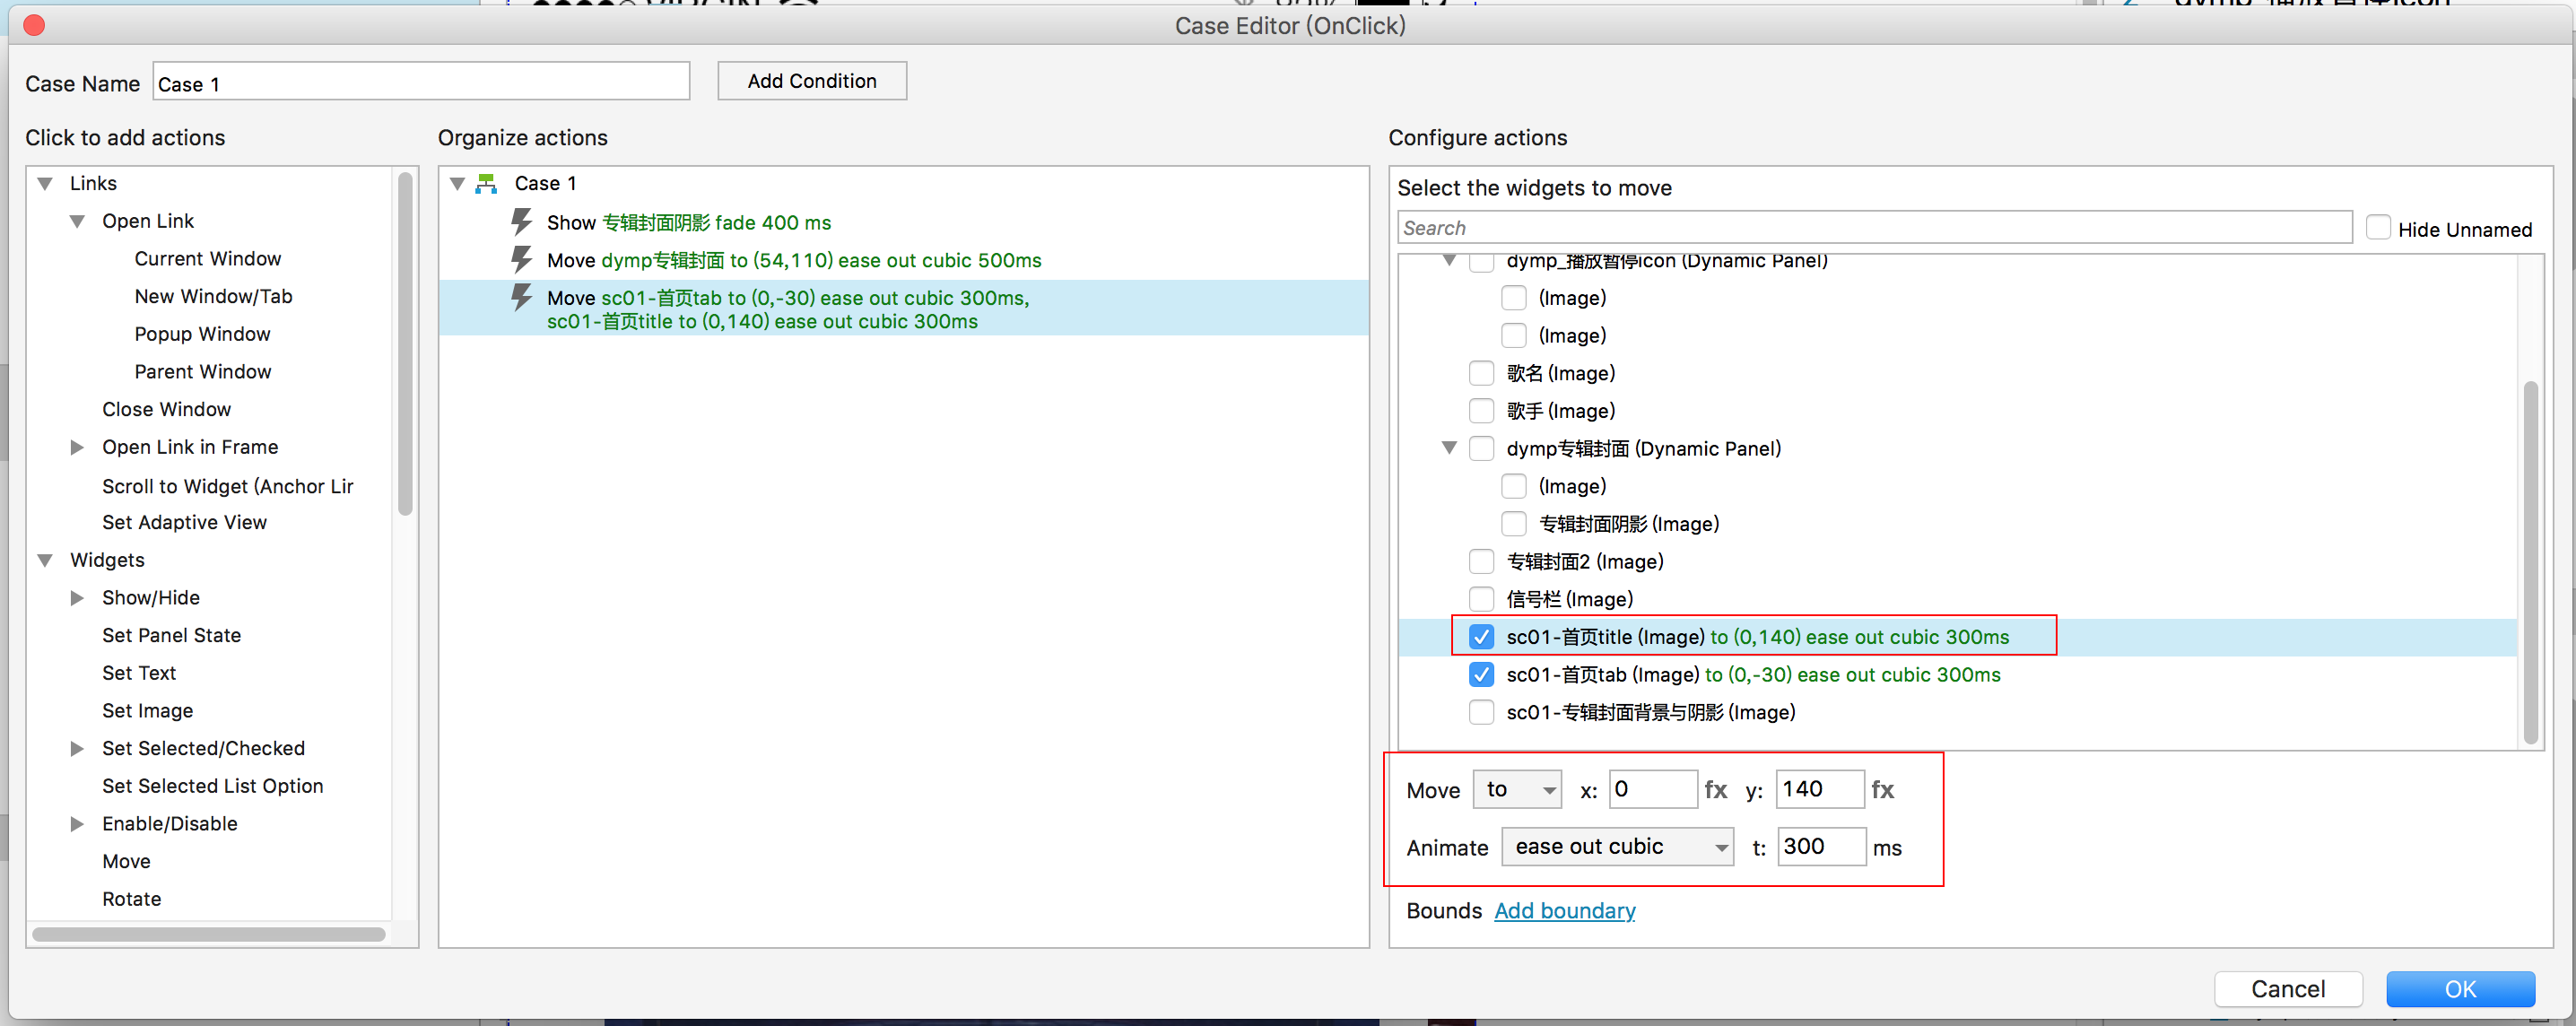Toggle the Hide Unnamed checkbox
The height and width of the screenshot is (1026, 2576).
2379,228
